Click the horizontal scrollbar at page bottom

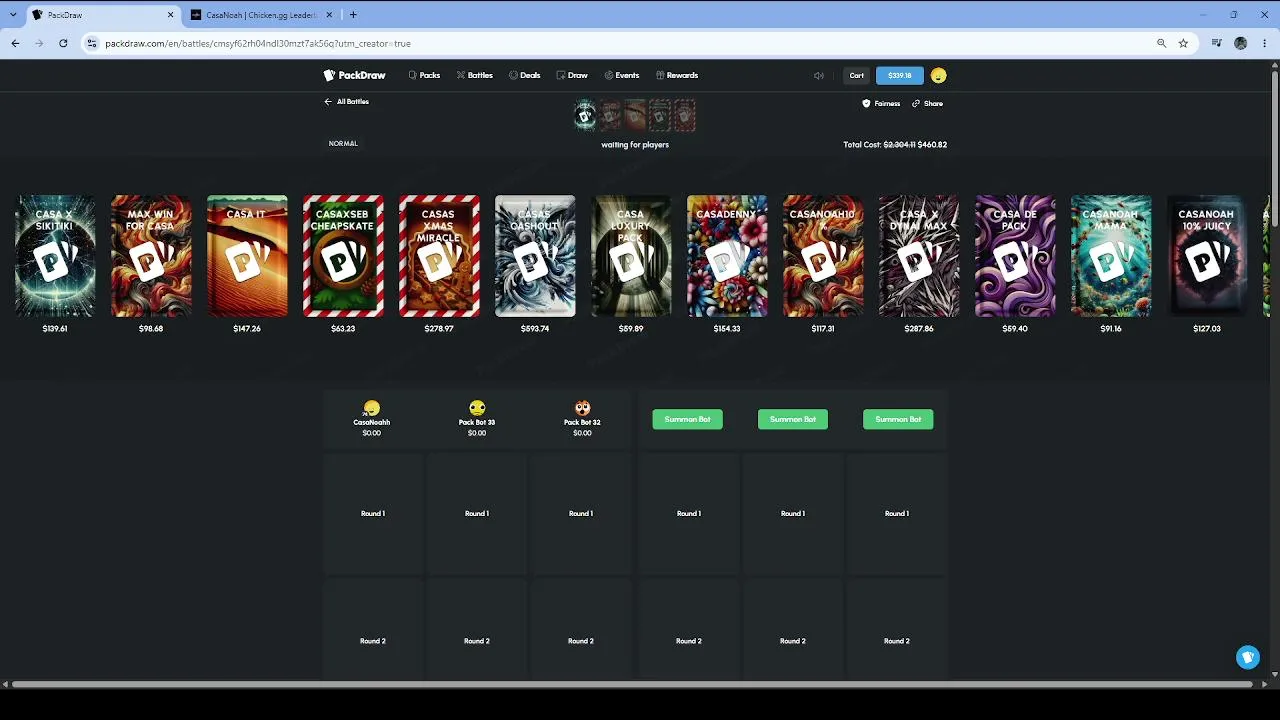(x=631, y=684)
